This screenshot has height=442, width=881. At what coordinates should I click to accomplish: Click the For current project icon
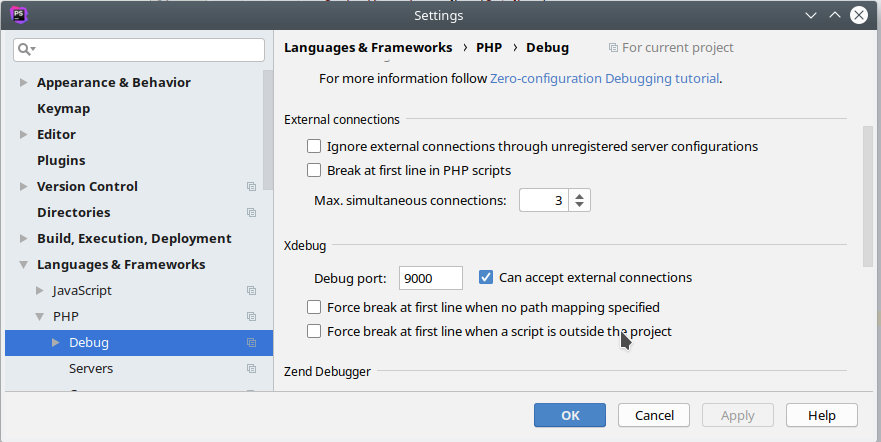[613, 48]
